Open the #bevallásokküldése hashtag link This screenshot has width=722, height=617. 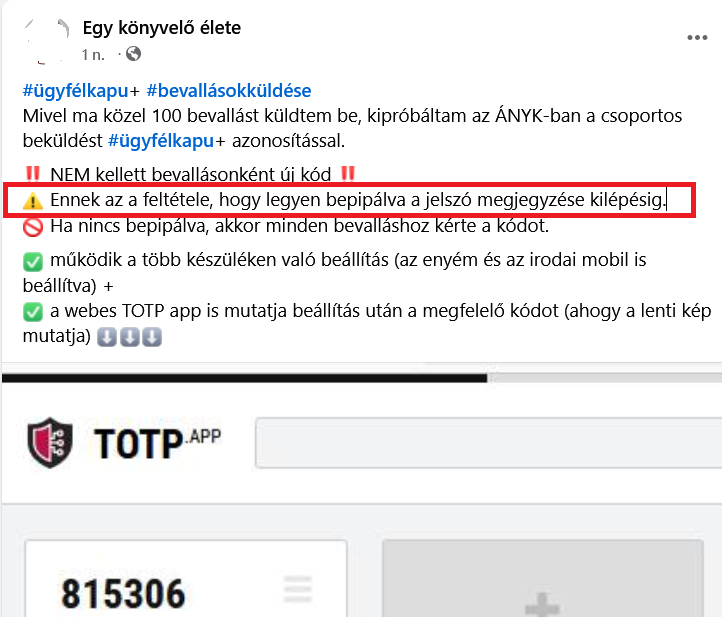click(229, 91)
